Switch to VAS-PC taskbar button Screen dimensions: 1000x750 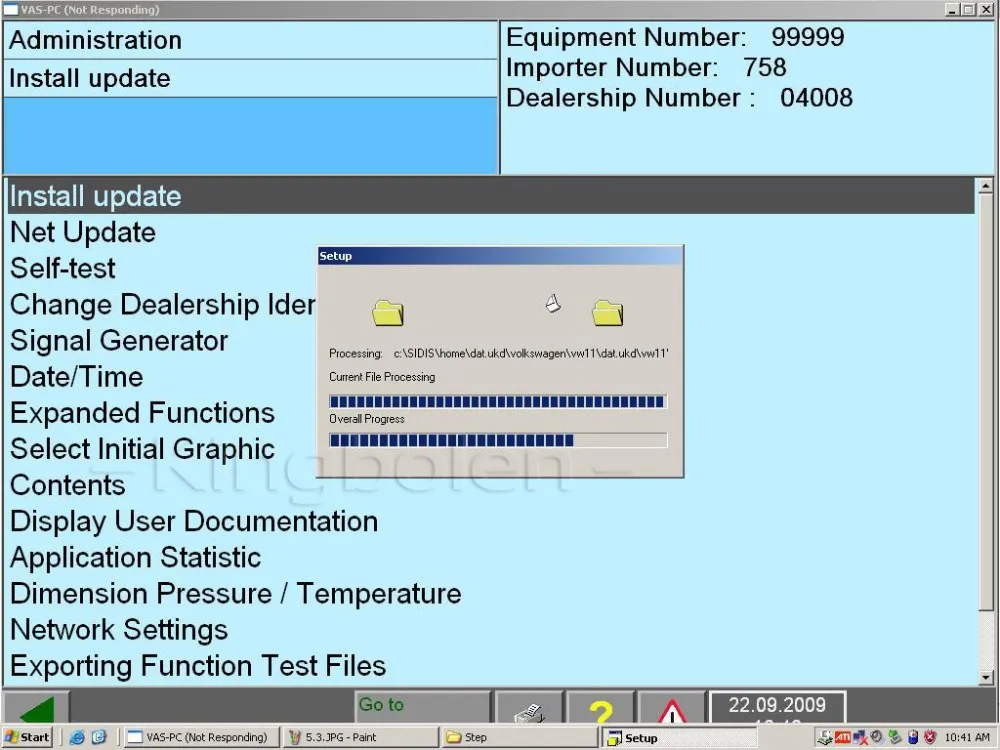(200, 737)
